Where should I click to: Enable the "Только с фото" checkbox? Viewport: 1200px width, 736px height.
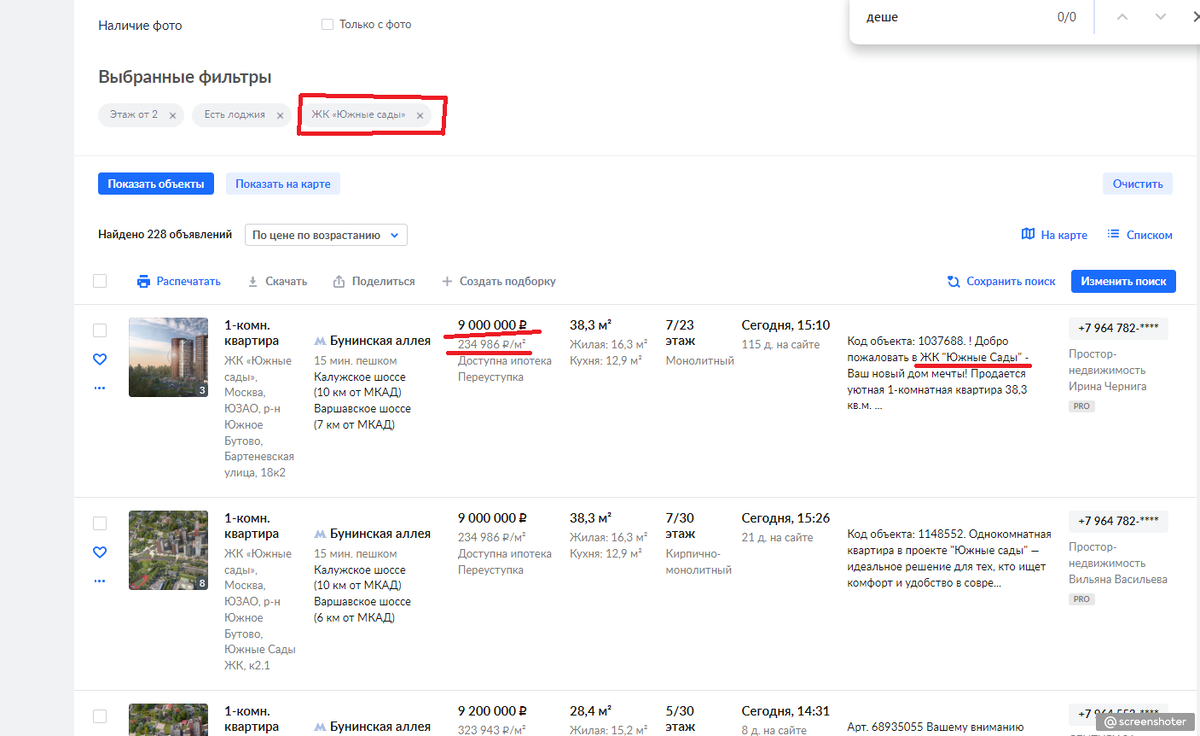click(x=327, y=25)
